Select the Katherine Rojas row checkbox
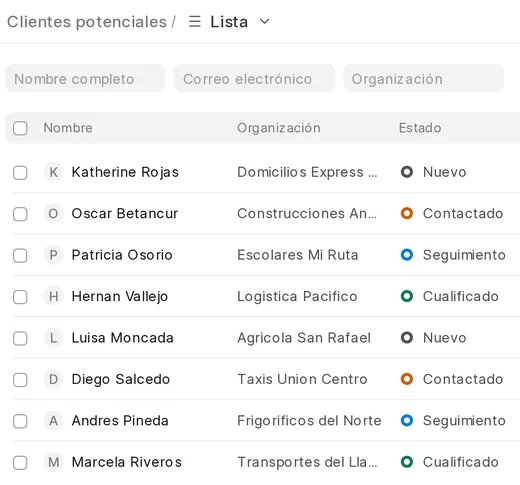Image resolution: width=520 pixels, height=485 pixels. click(20, 173)
